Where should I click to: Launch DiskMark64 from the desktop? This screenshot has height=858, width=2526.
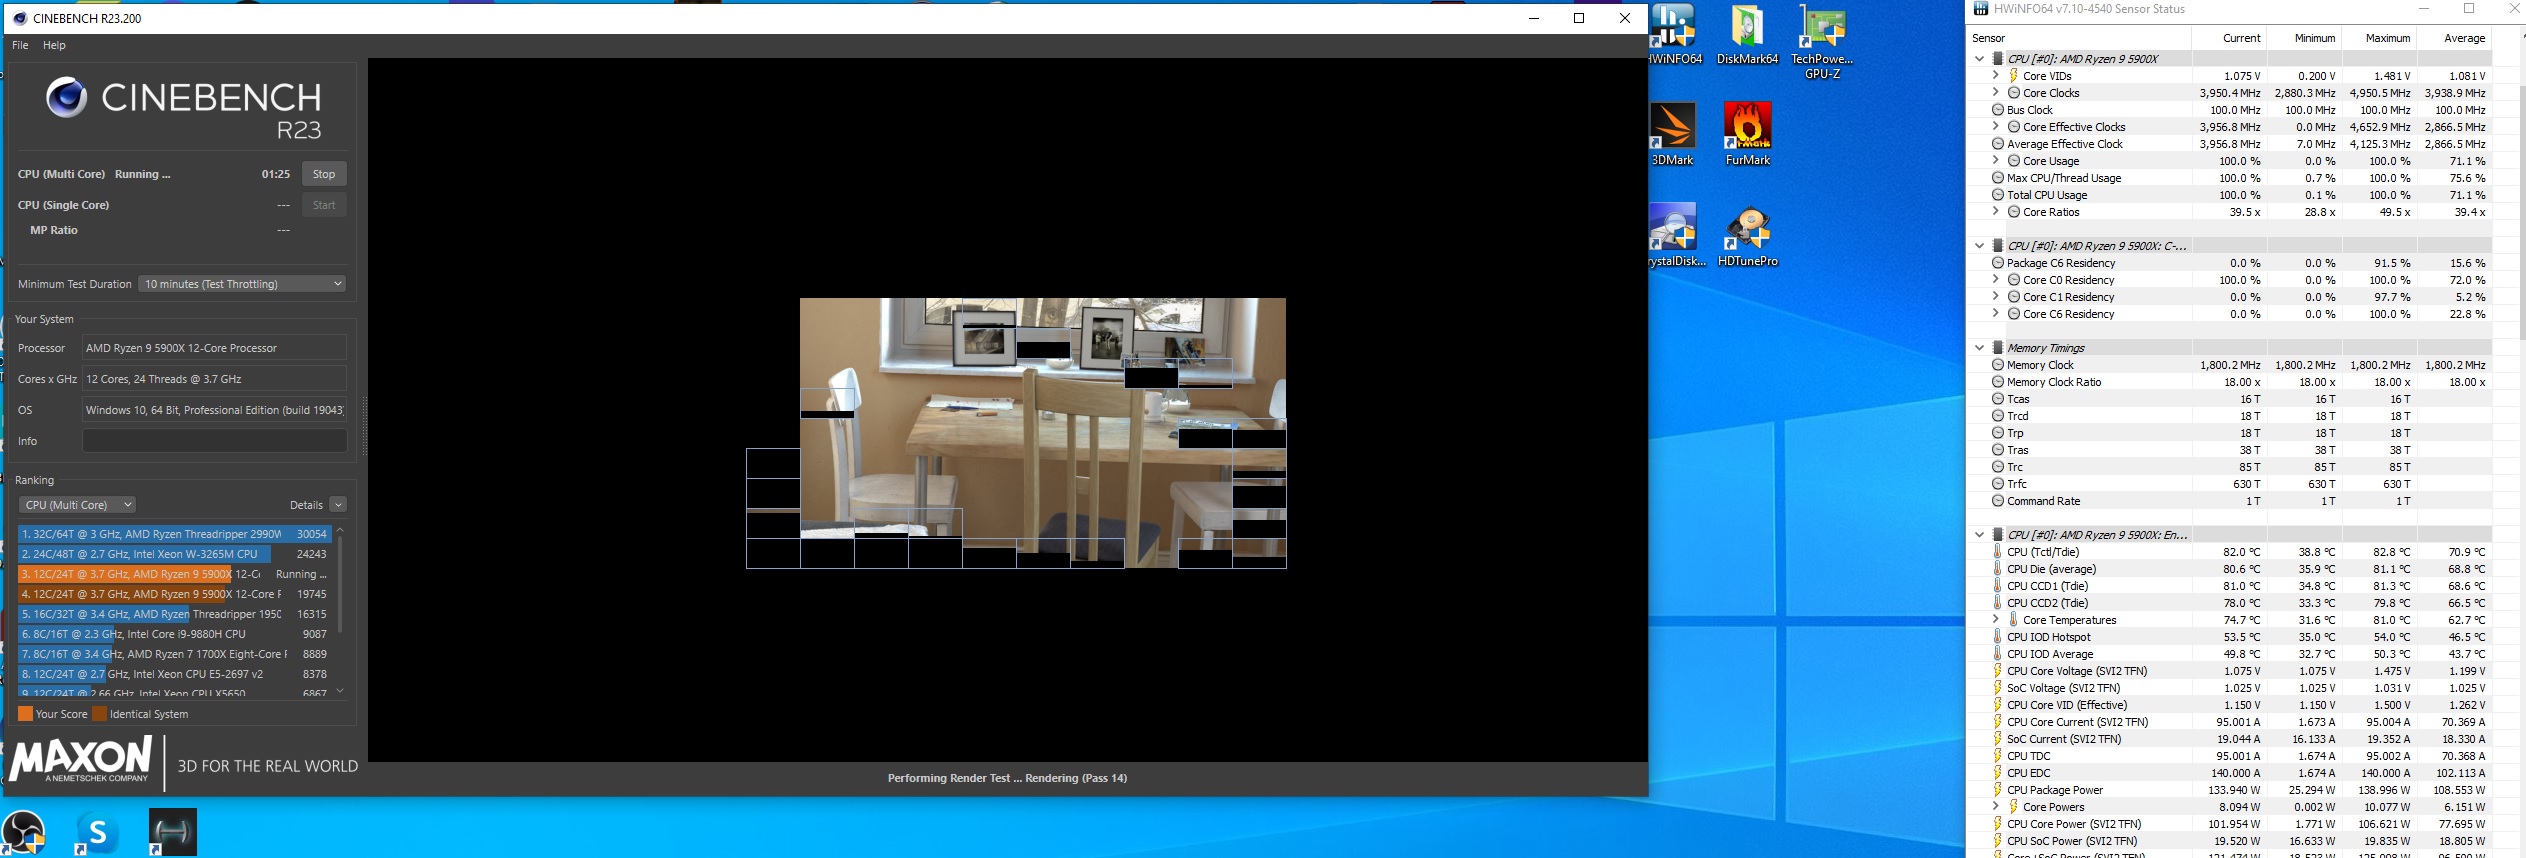pos(1747,34)
